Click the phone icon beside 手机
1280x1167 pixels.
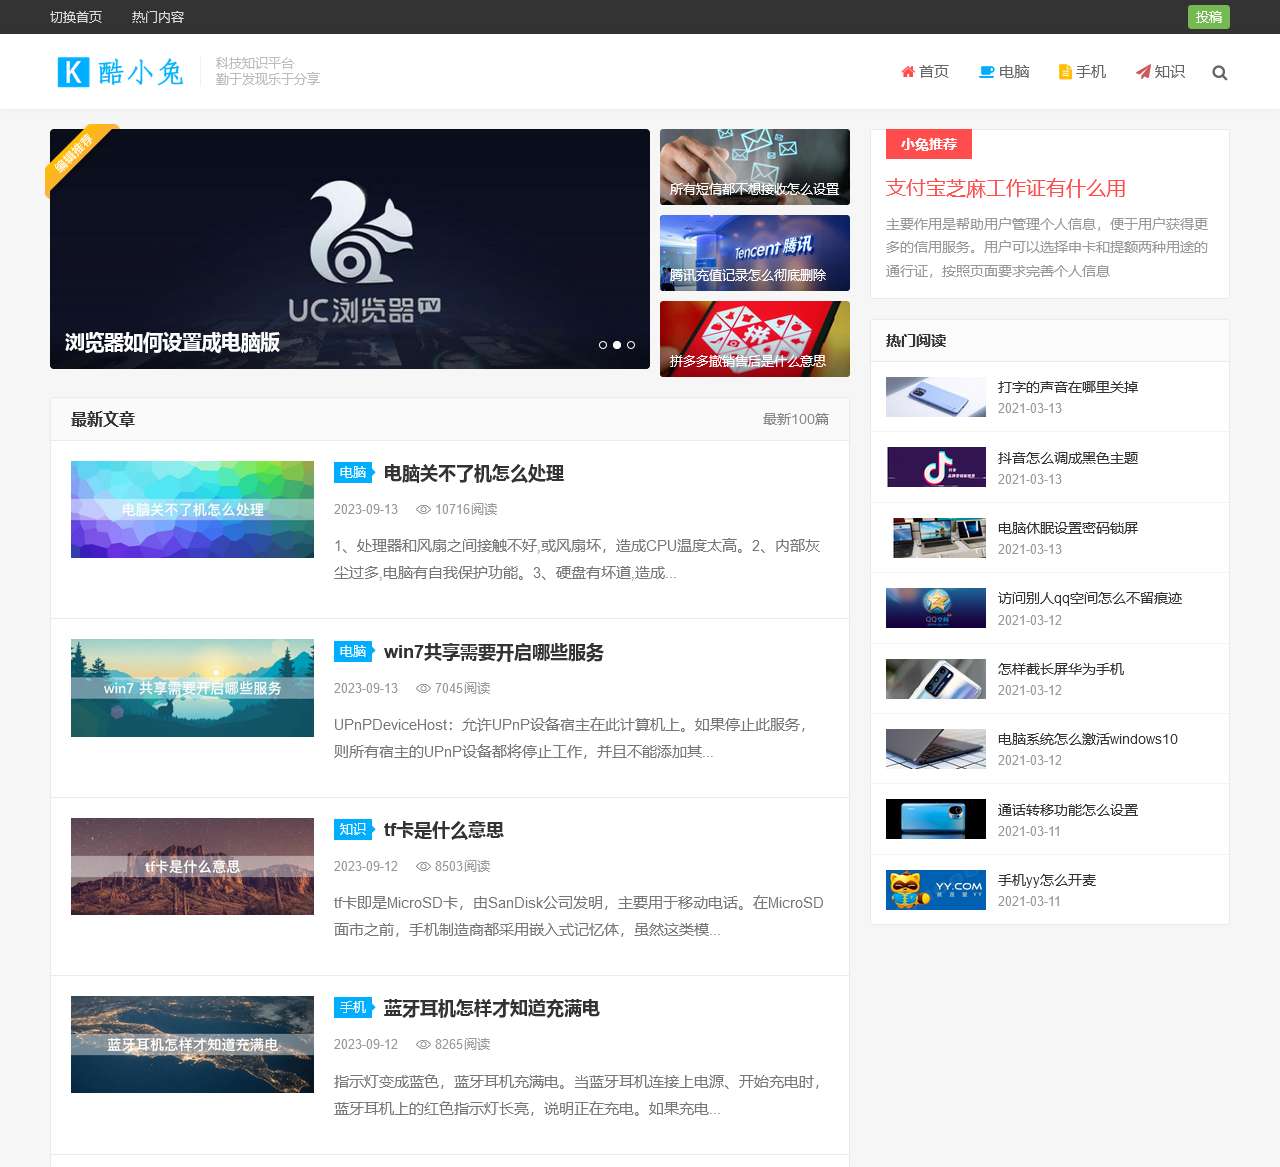[x=1065, y=72]
